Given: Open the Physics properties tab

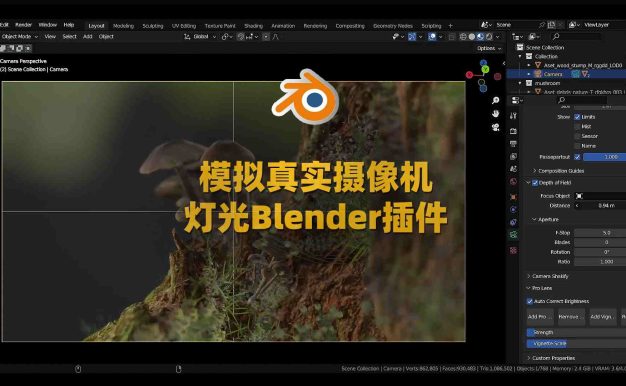Looking at the screenshot, I should click(513, 210).
